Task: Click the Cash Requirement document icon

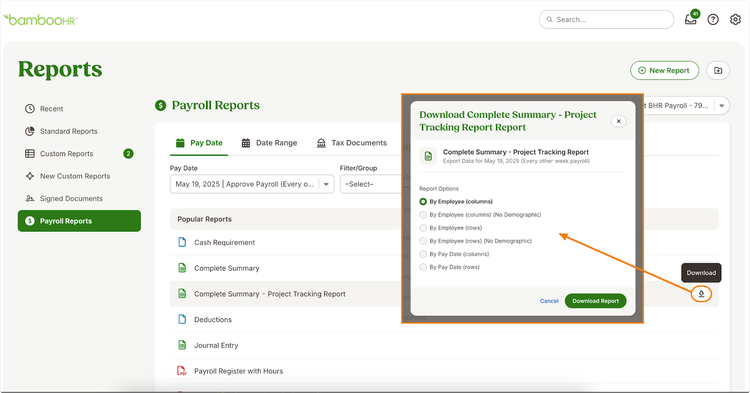Action: 182,242
